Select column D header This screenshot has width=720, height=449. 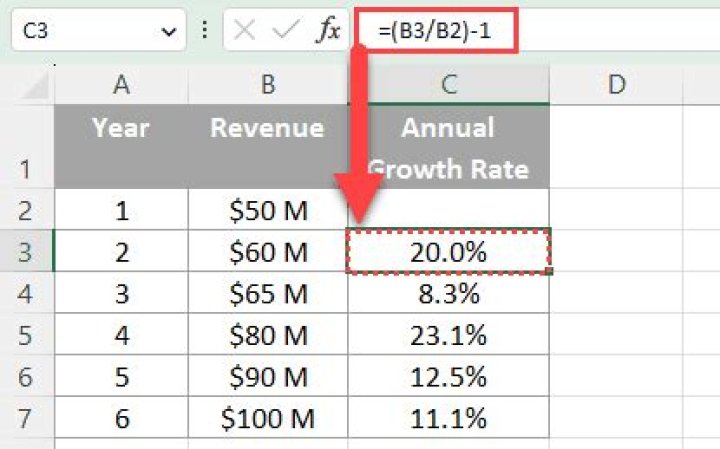[616, 85]
